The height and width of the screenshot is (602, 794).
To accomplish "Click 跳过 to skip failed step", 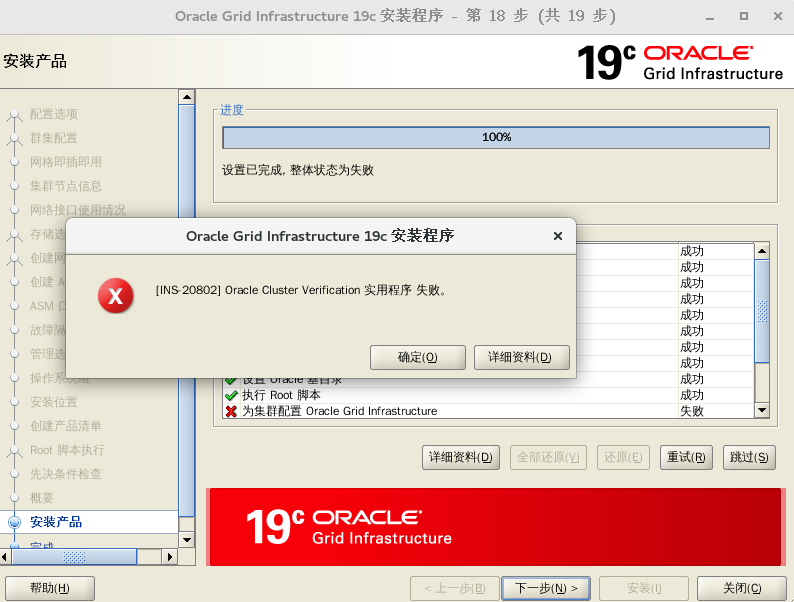I will [749, 457].
